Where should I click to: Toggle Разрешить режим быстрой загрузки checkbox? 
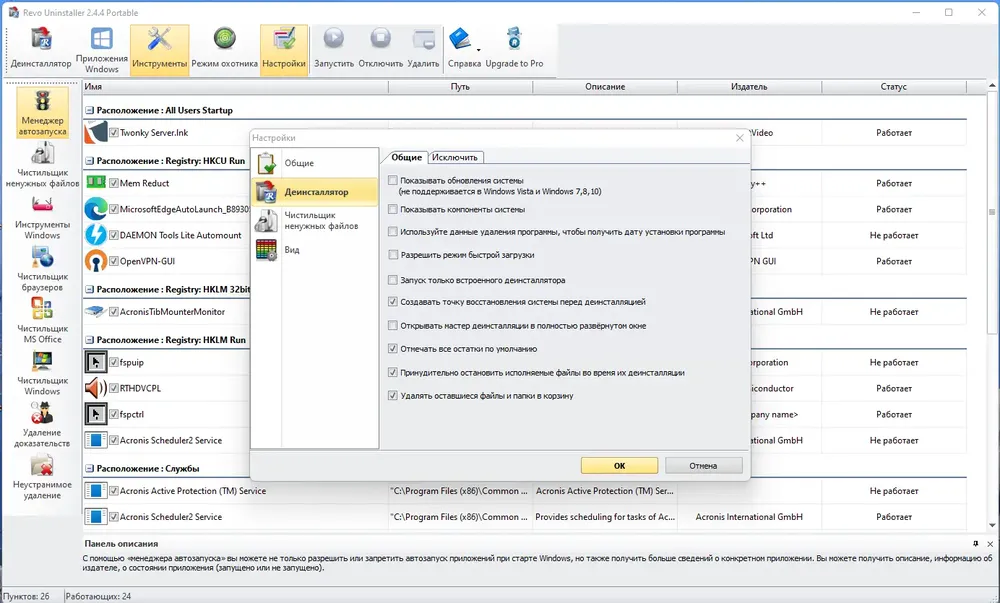pyautogui.click(x=393, y=254)
